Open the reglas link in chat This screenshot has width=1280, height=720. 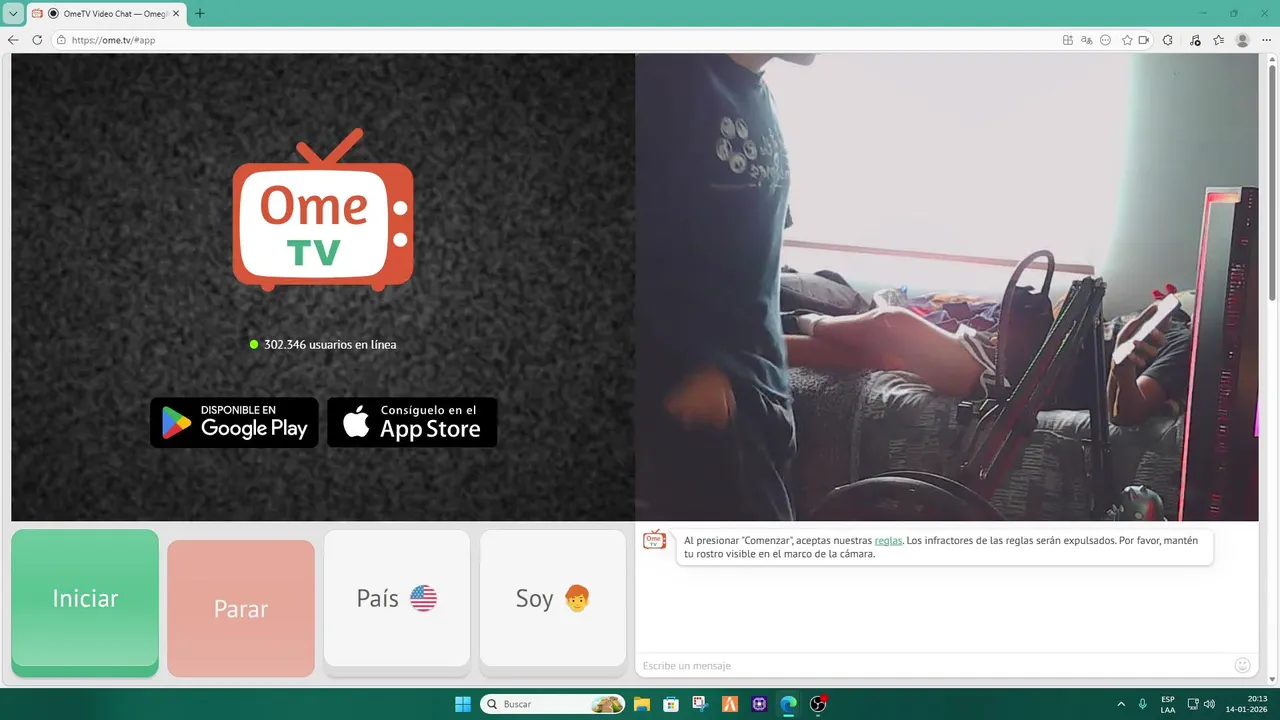pos(888,541)
